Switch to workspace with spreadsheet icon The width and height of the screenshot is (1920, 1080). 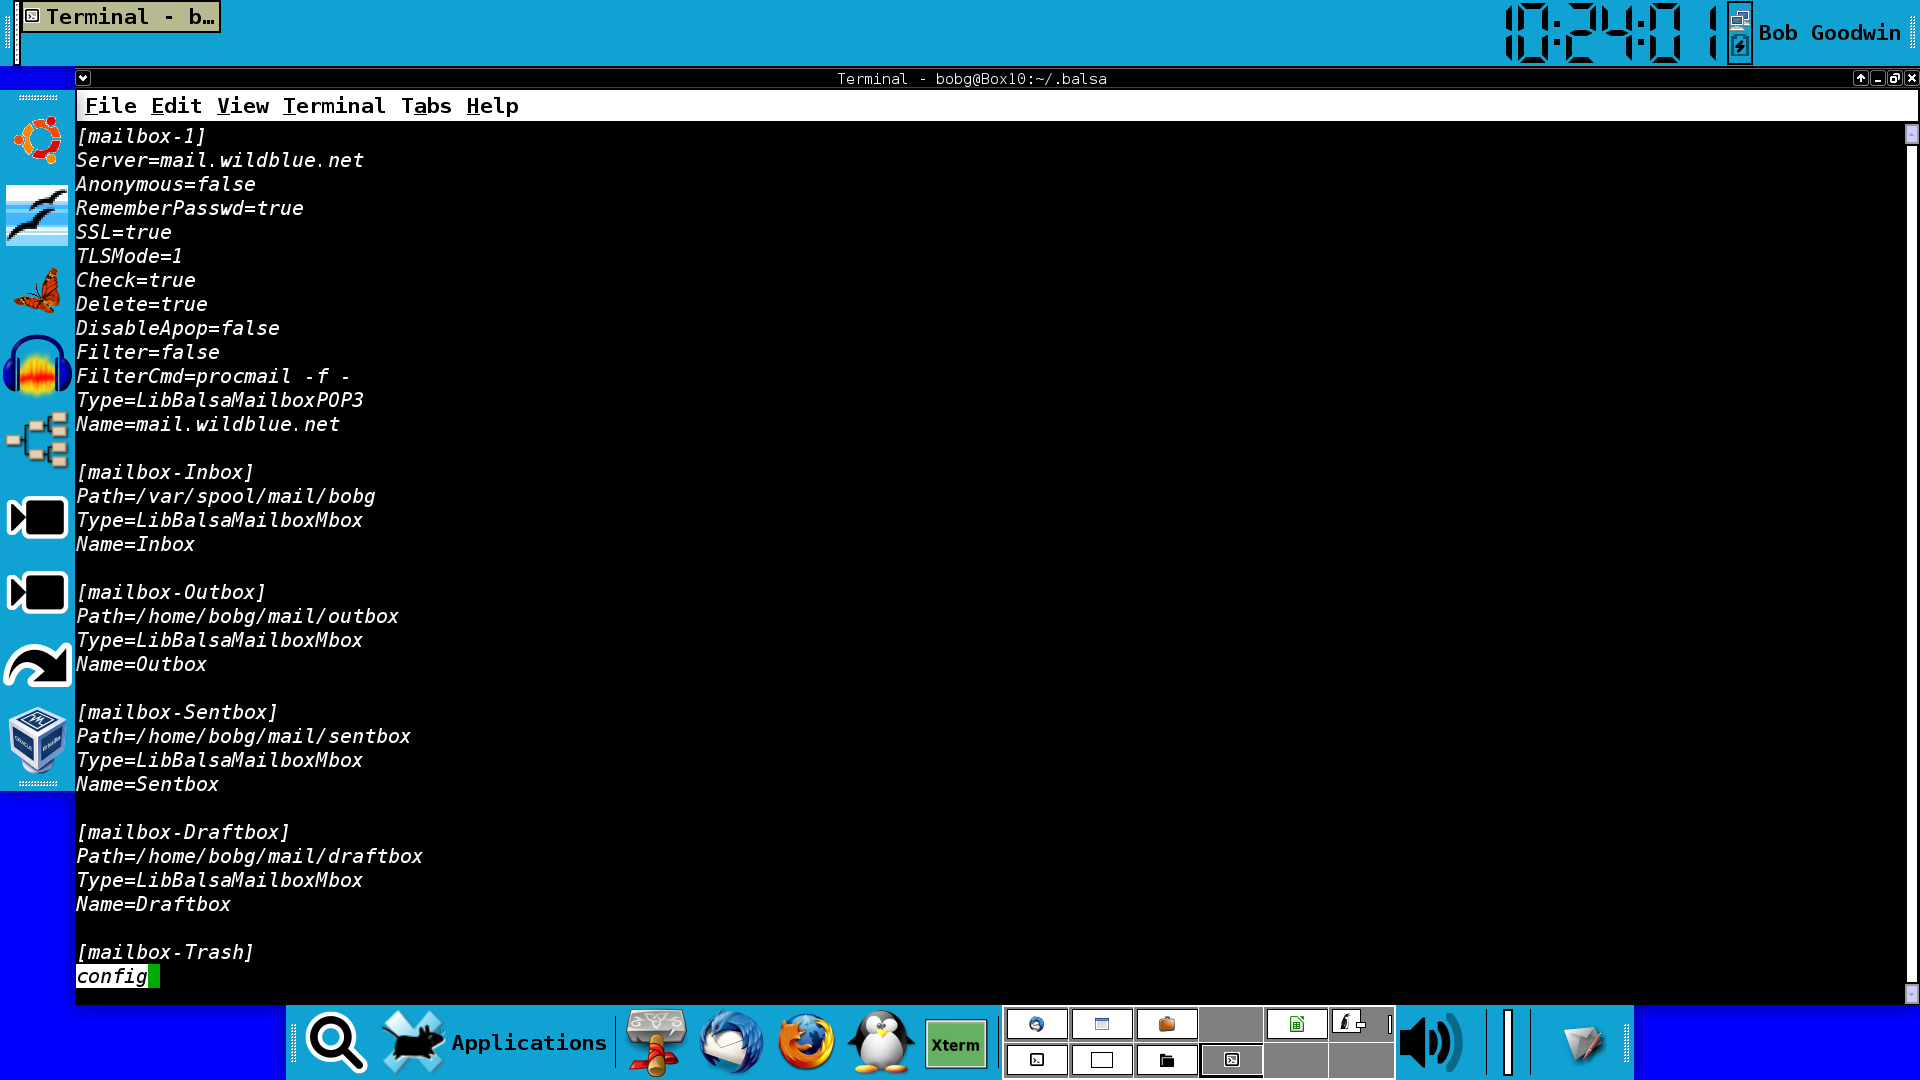coord(1296,1024)
